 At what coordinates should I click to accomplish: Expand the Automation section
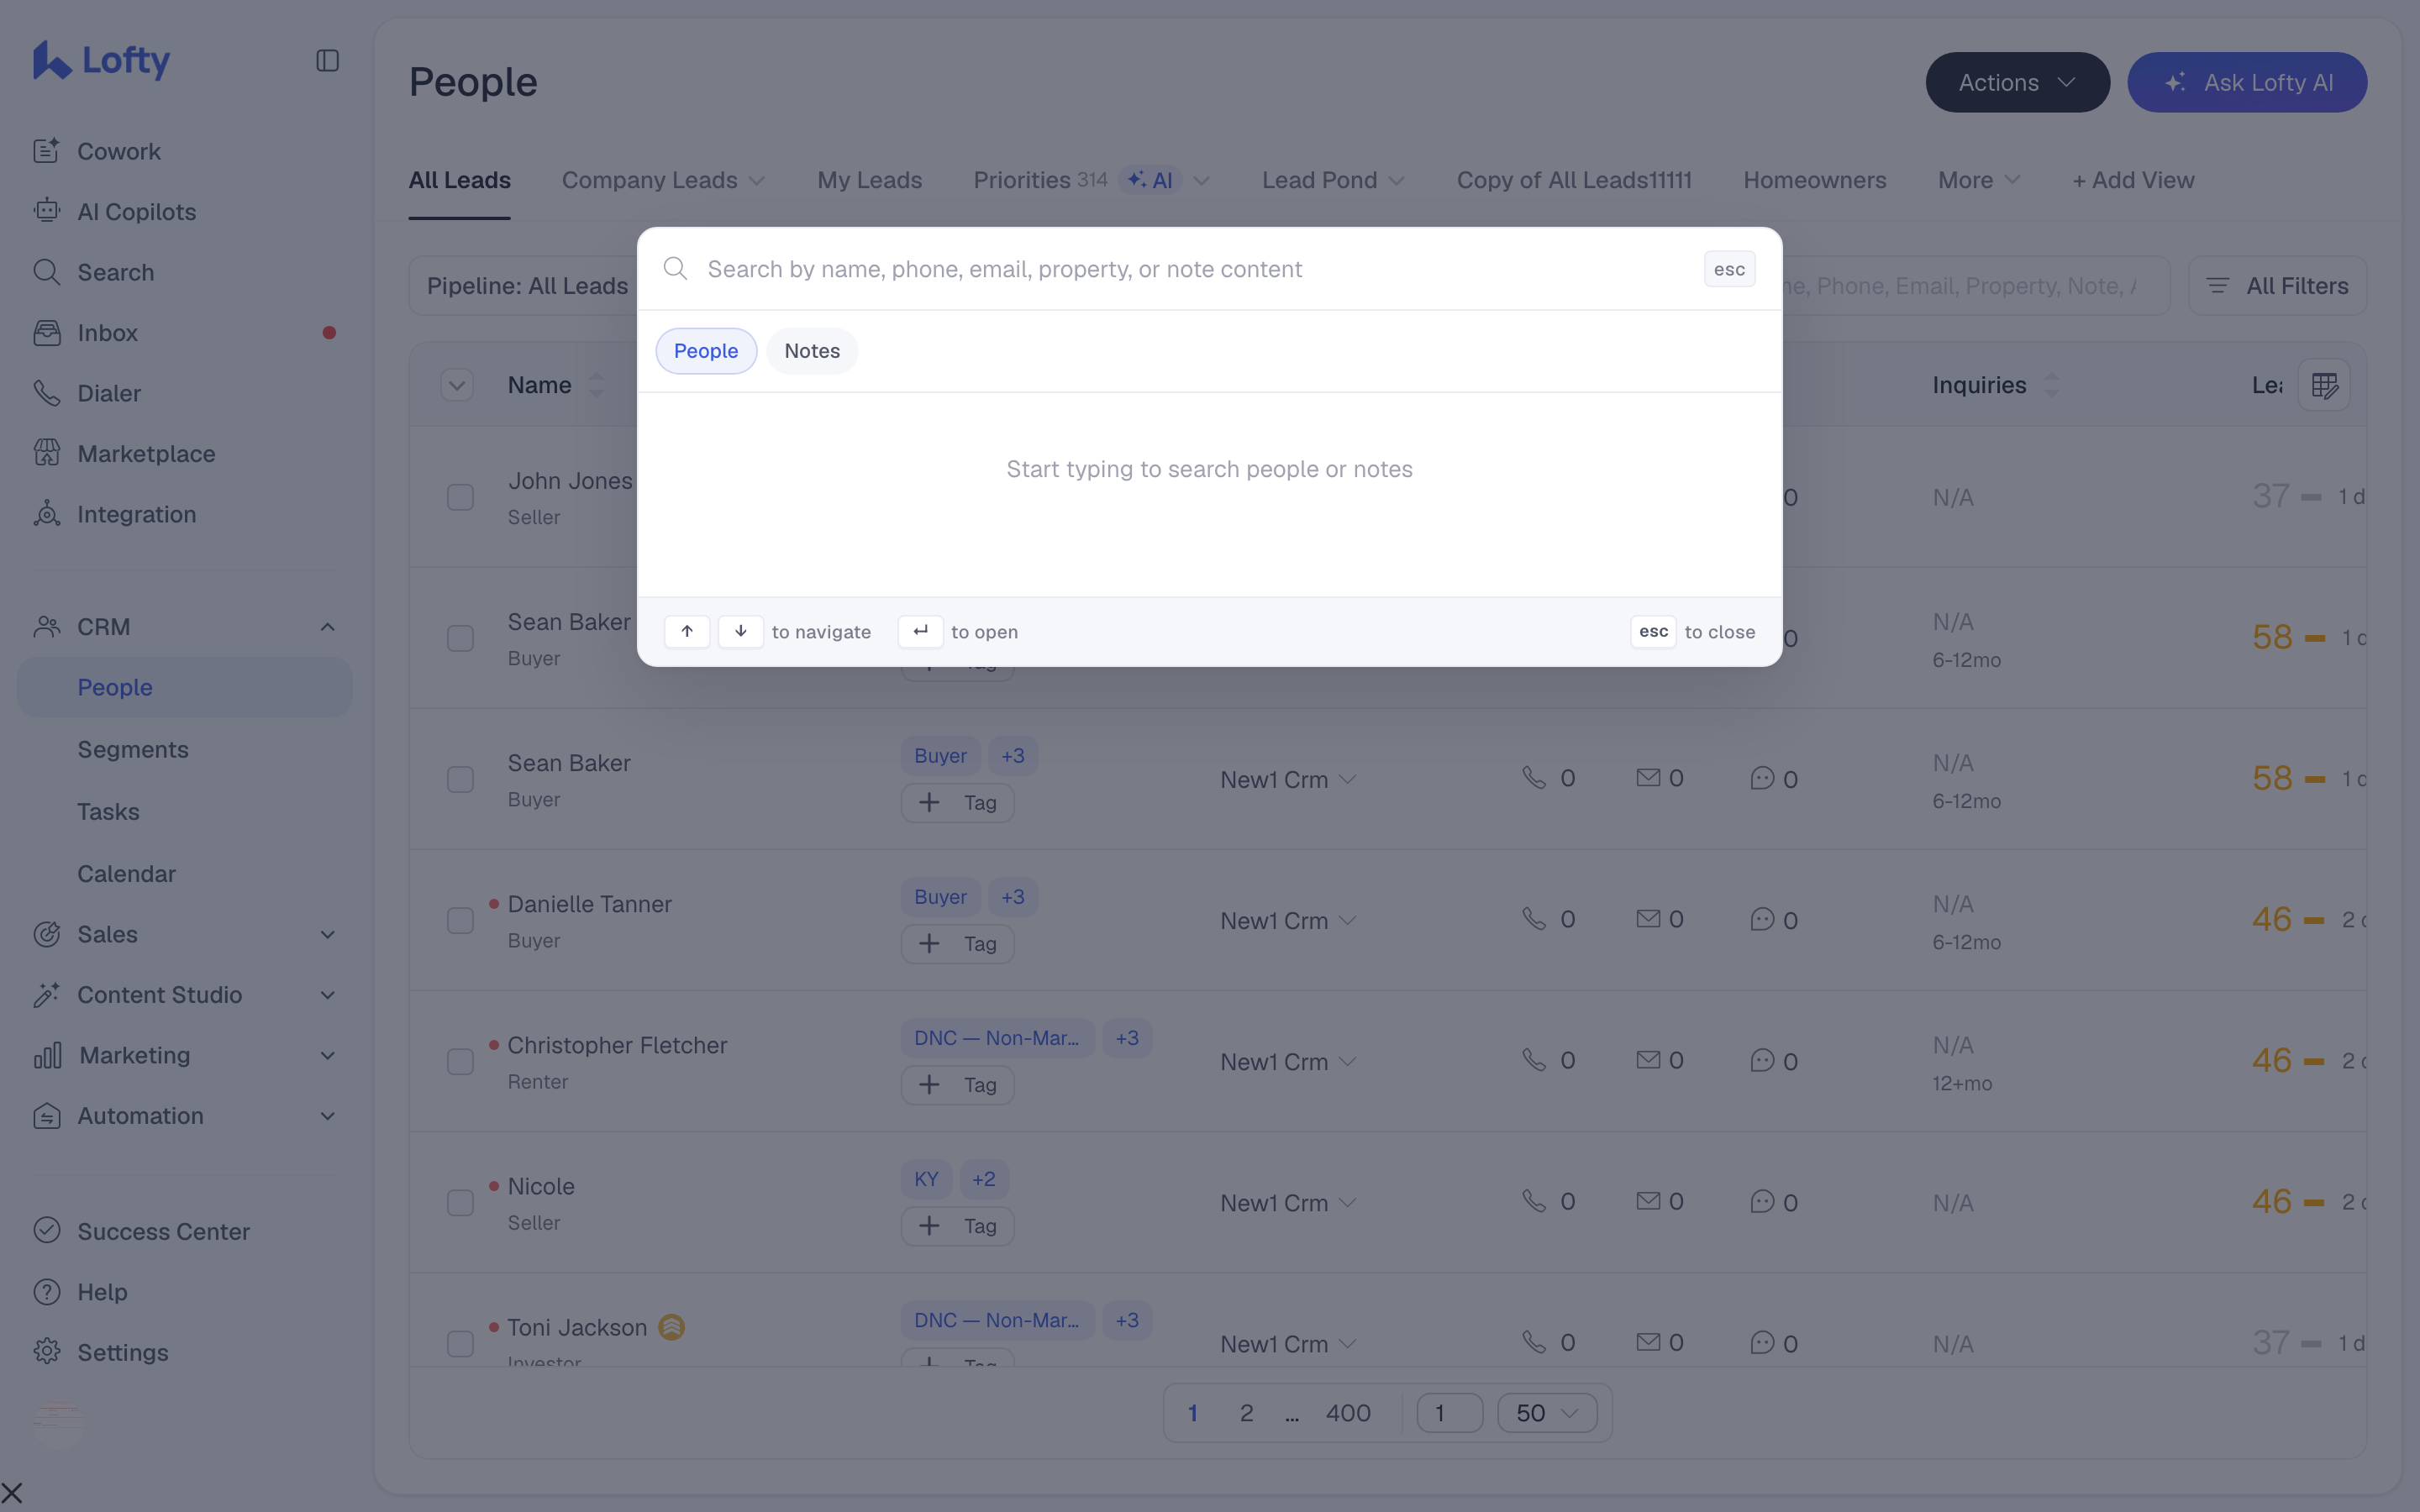pyautogui.click(x=327, y=1116)
